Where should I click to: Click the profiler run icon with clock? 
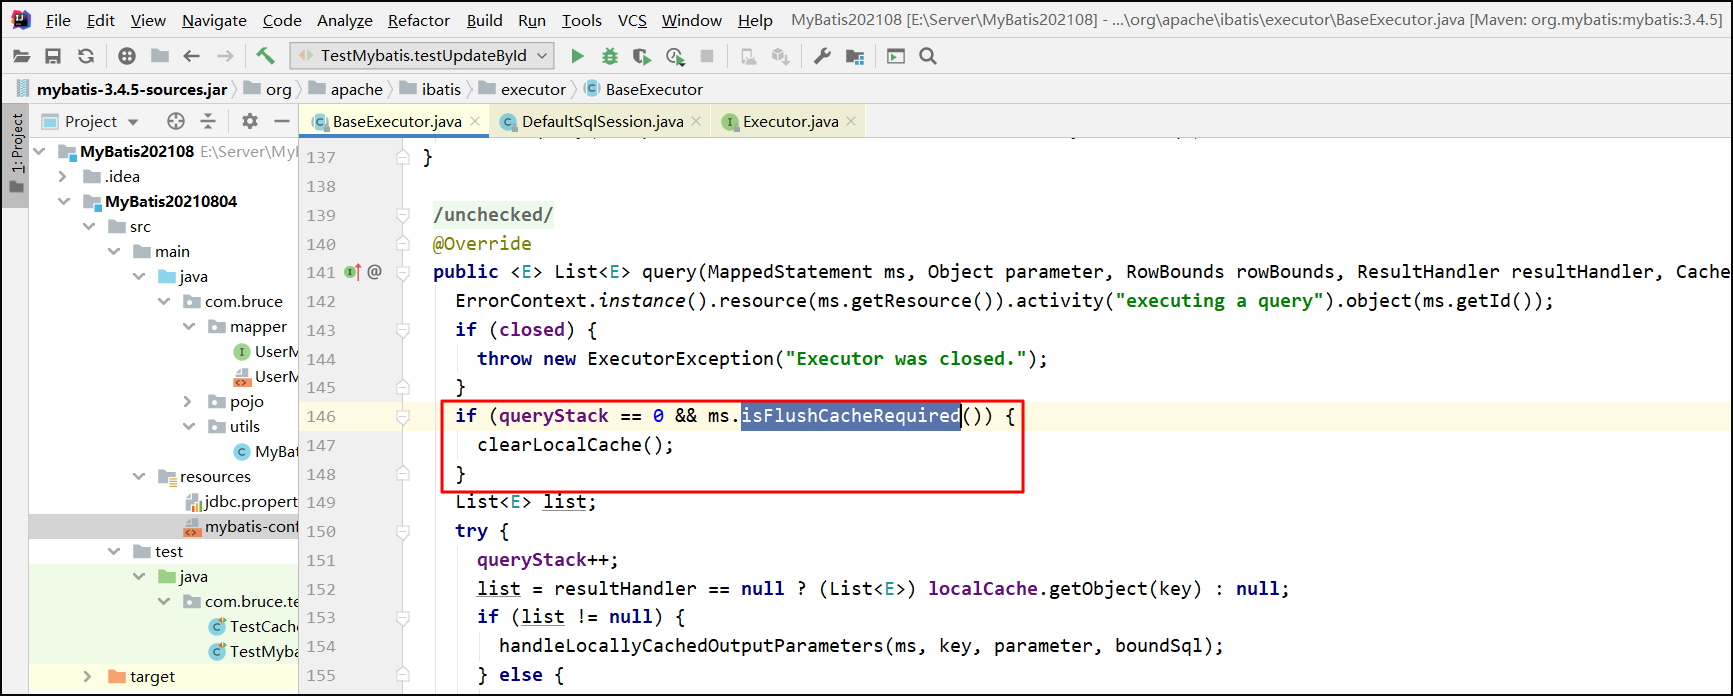675,57
